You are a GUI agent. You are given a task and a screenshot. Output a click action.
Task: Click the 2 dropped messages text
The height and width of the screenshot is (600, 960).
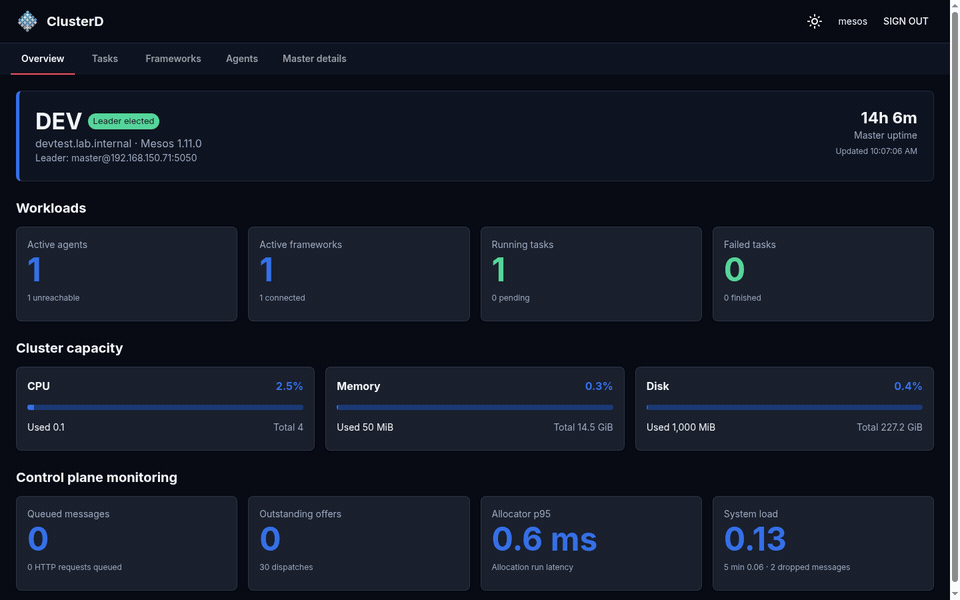coord(810,568)
